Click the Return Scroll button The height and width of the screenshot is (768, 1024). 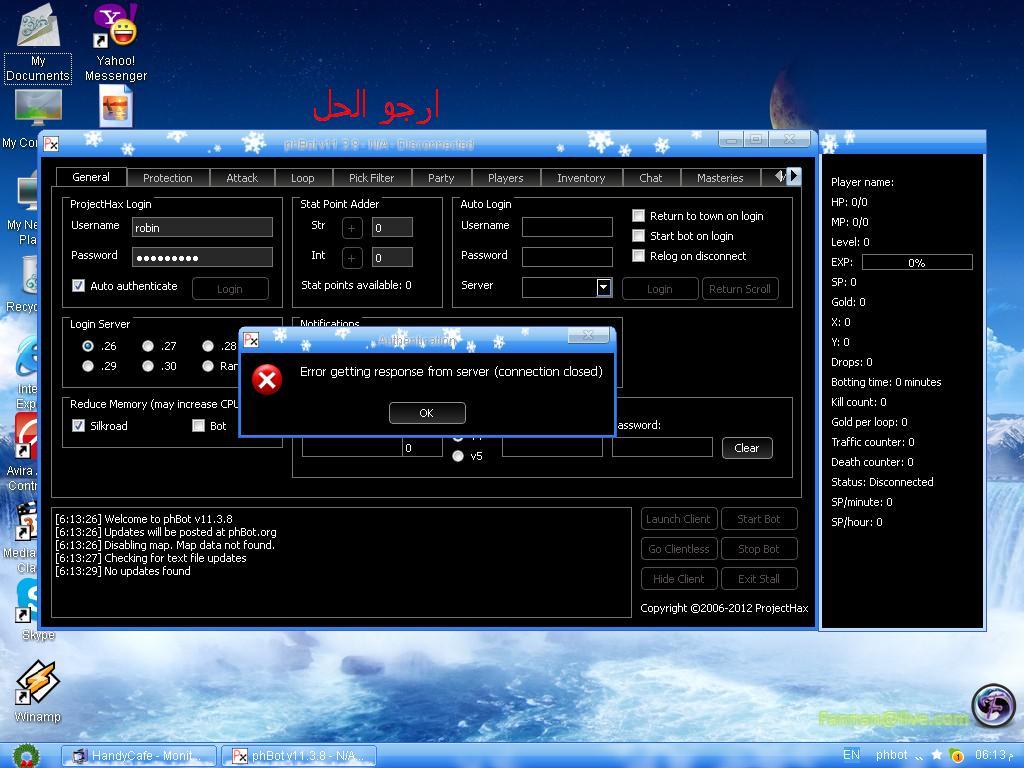click(740, 289)
